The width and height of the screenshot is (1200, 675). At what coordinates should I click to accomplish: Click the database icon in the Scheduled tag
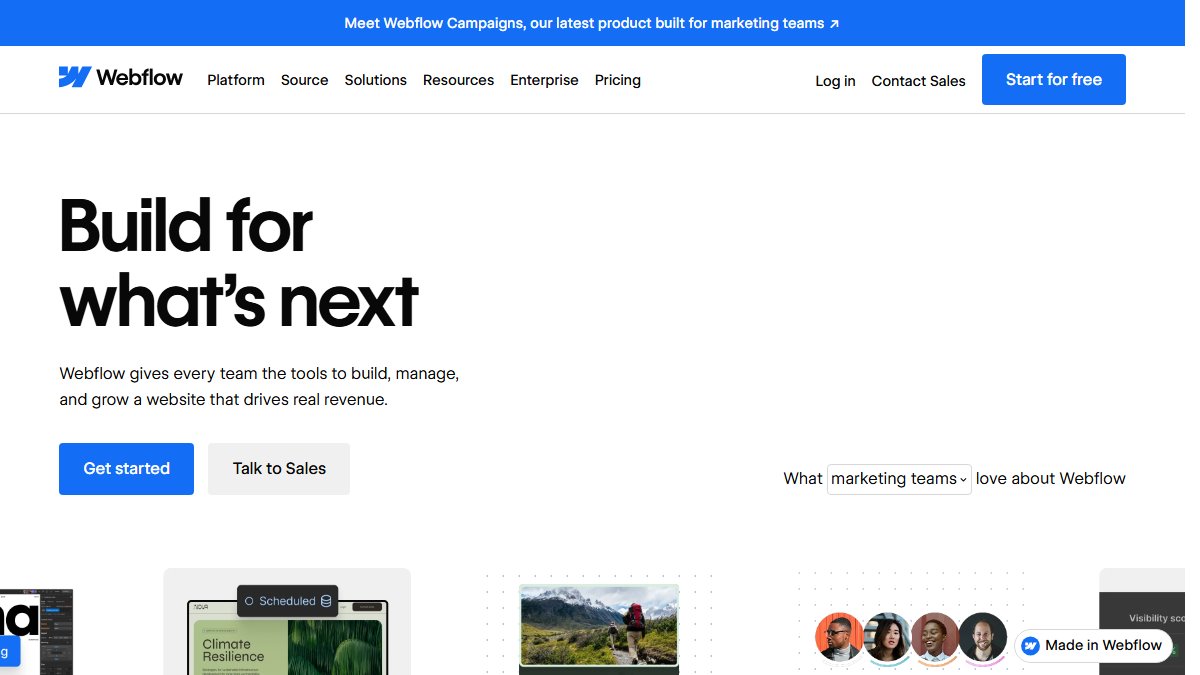point(324,601)
